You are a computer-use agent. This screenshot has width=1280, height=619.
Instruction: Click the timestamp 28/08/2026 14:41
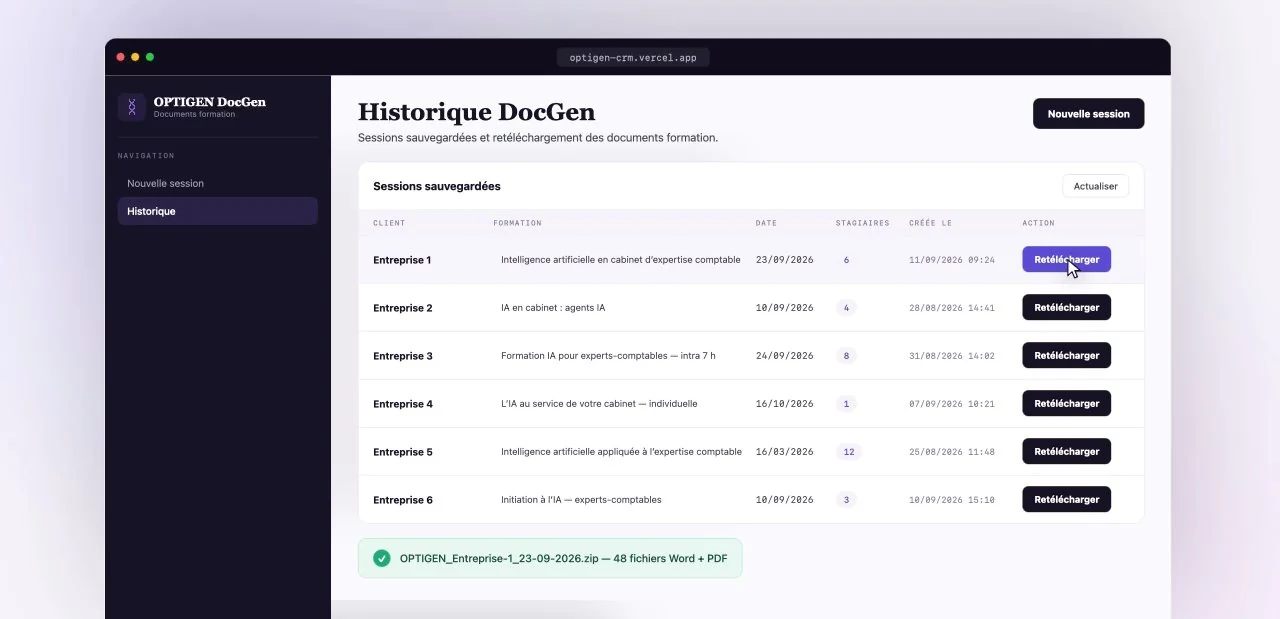(x=952, y=308)
